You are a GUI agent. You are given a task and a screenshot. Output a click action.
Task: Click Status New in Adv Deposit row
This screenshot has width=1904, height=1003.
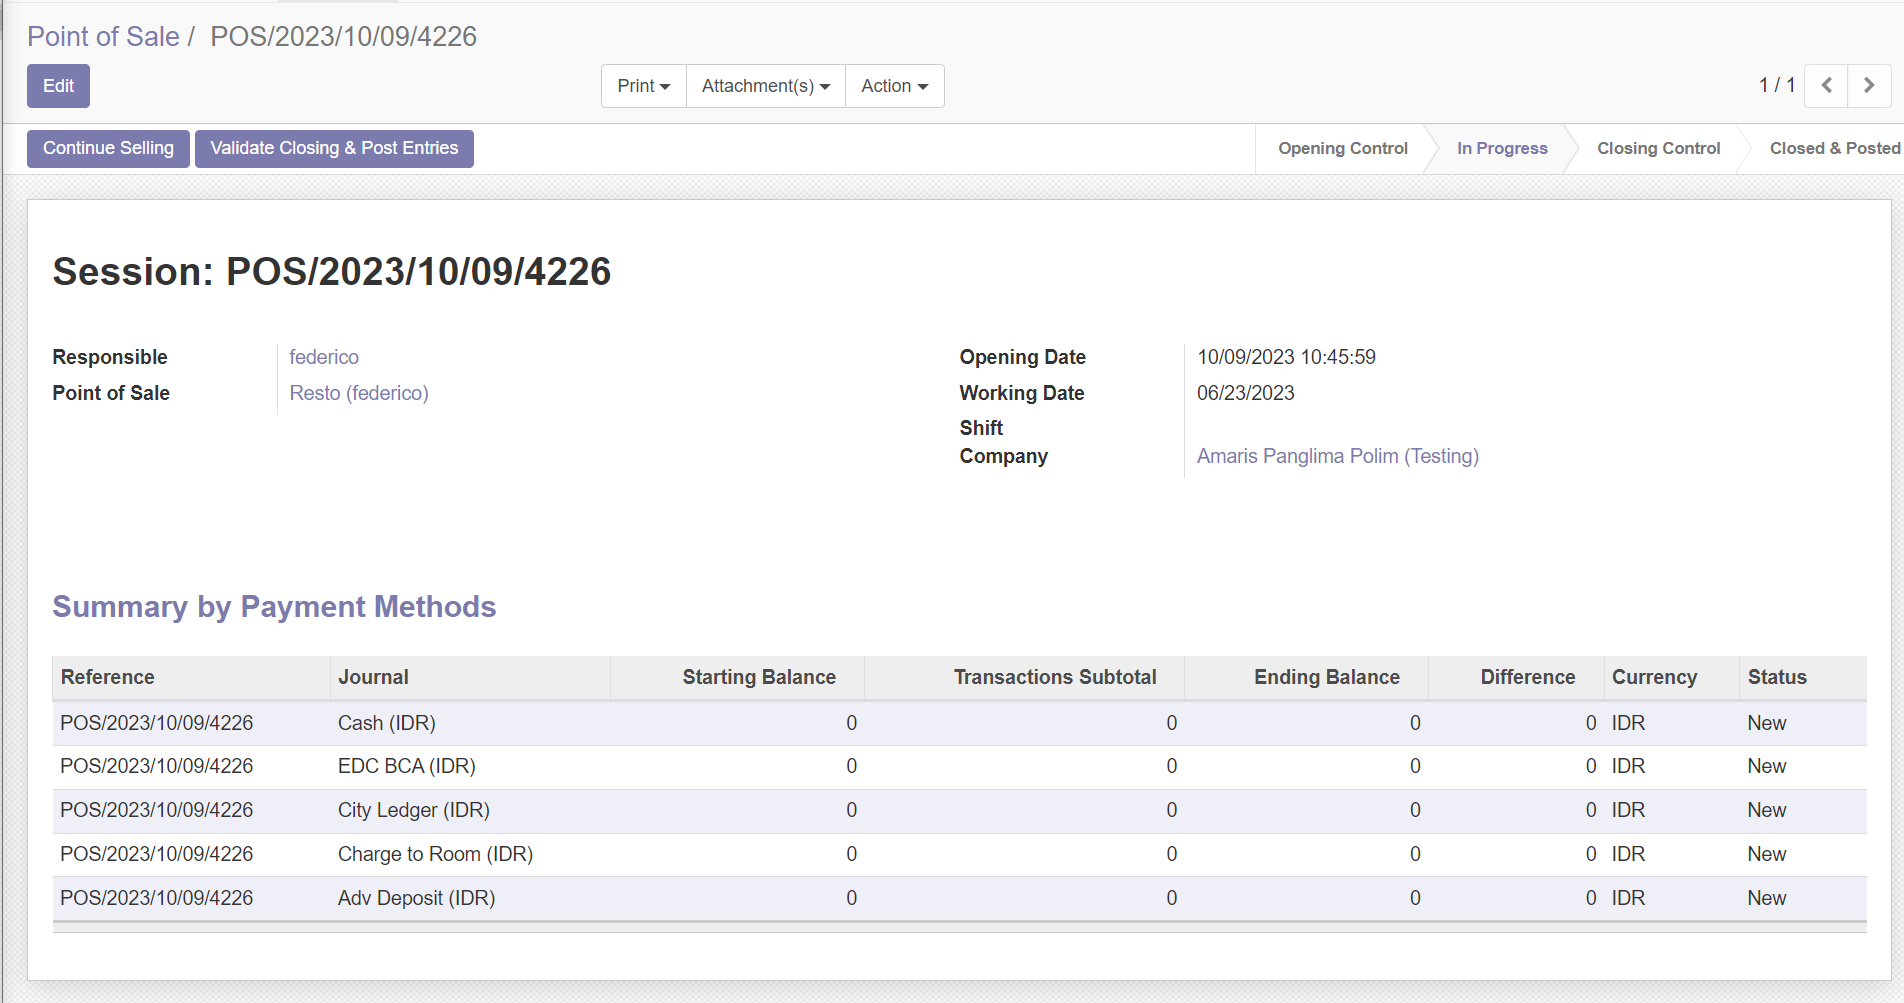(x=1766, y=898)
